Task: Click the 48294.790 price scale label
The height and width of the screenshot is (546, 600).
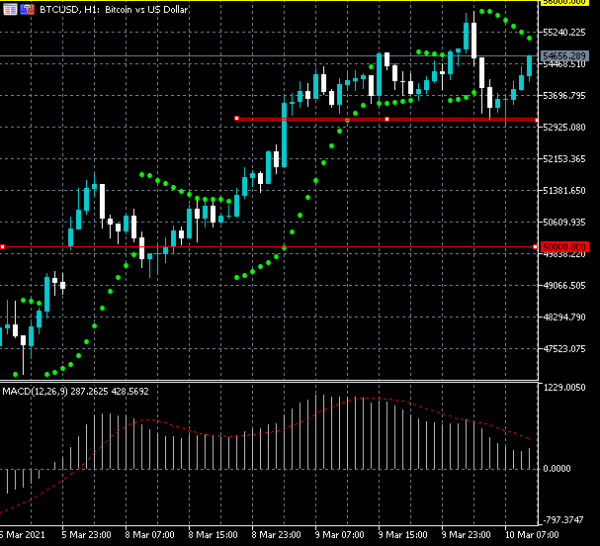Action: tap(564, 317)
